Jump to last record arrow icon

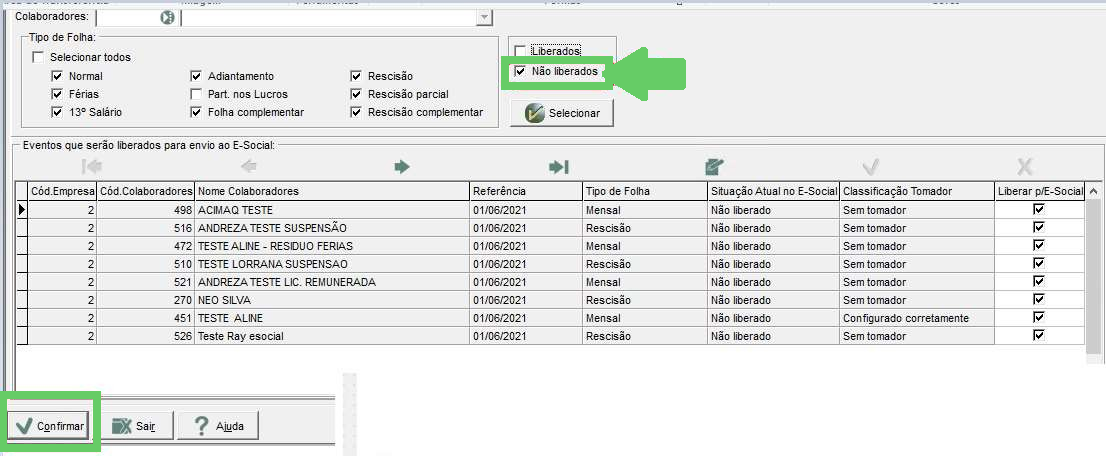click(559, 167)
